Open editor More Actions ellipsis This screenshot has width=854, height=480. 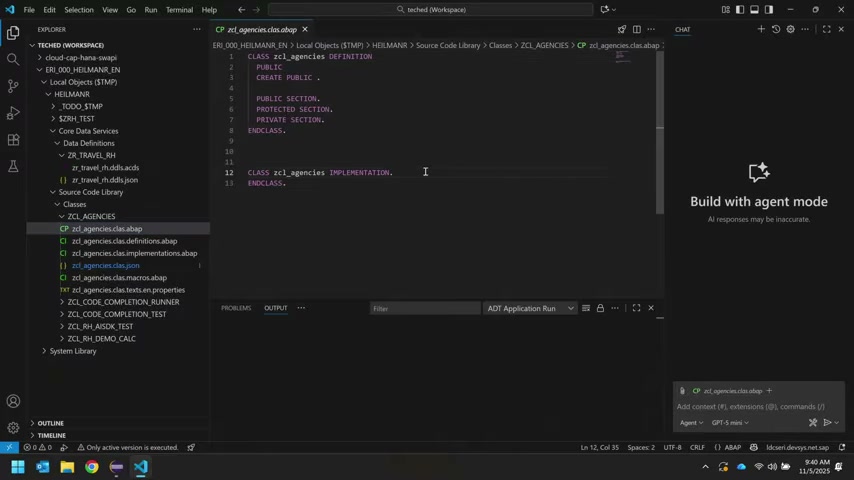coord(651,29)
